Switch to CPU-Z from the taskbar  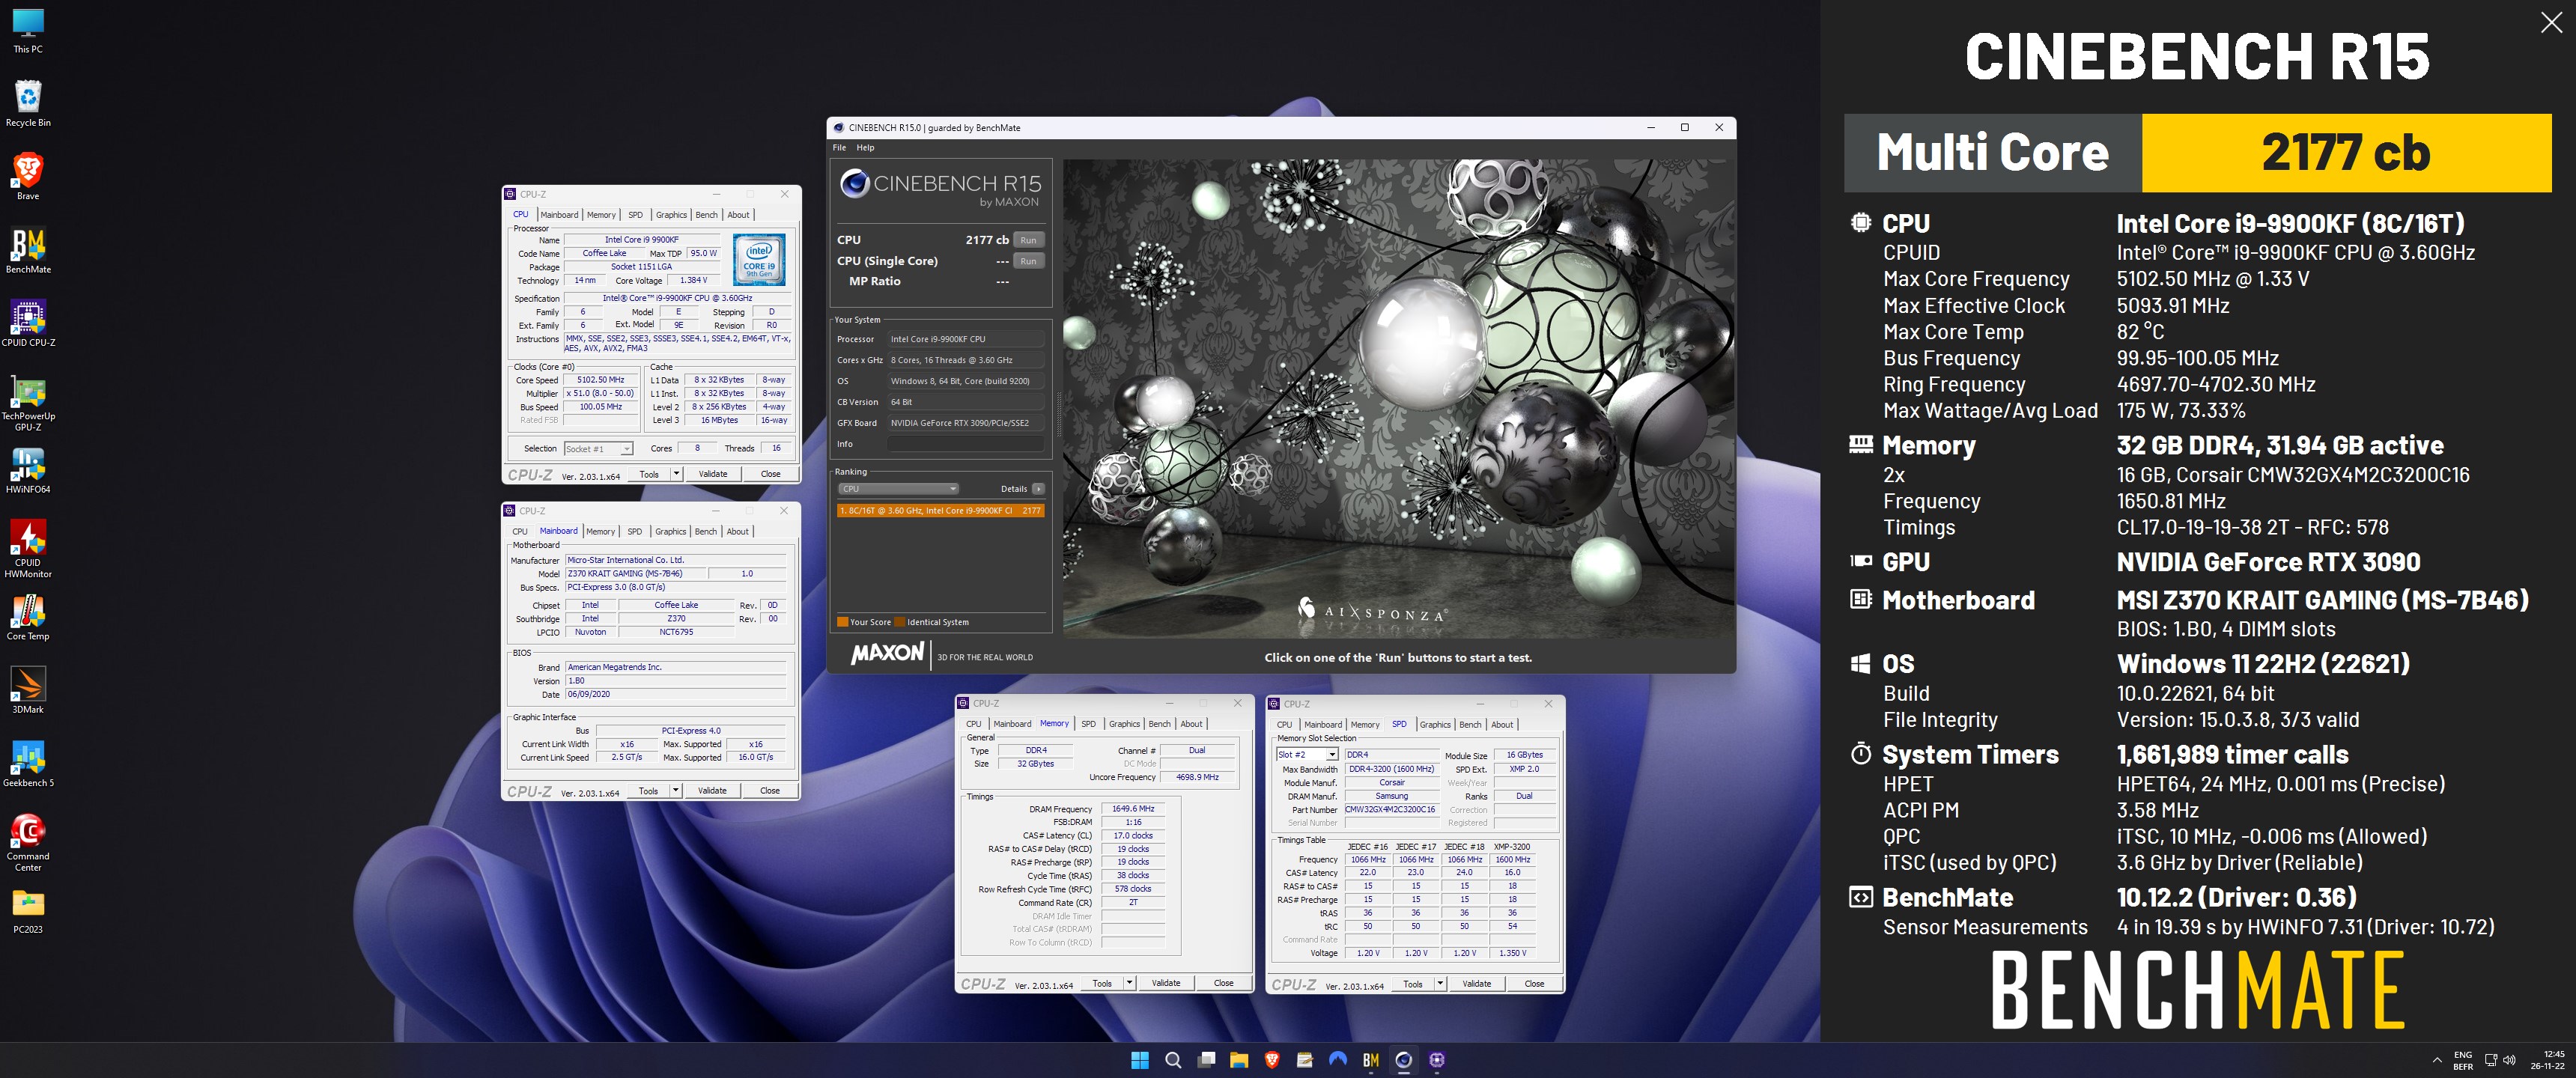pyautogui.click(x=1437, y=1060)
